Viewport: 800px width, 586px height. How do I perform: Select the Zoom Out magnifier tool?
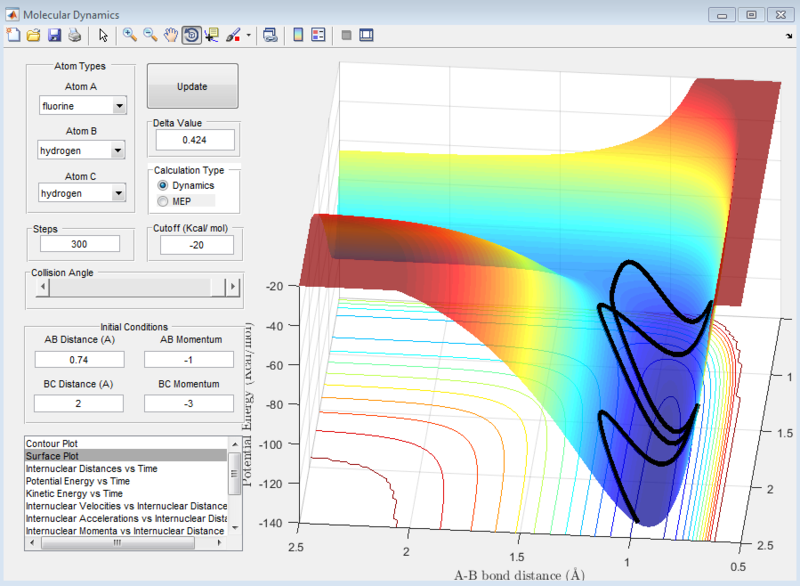150,35
